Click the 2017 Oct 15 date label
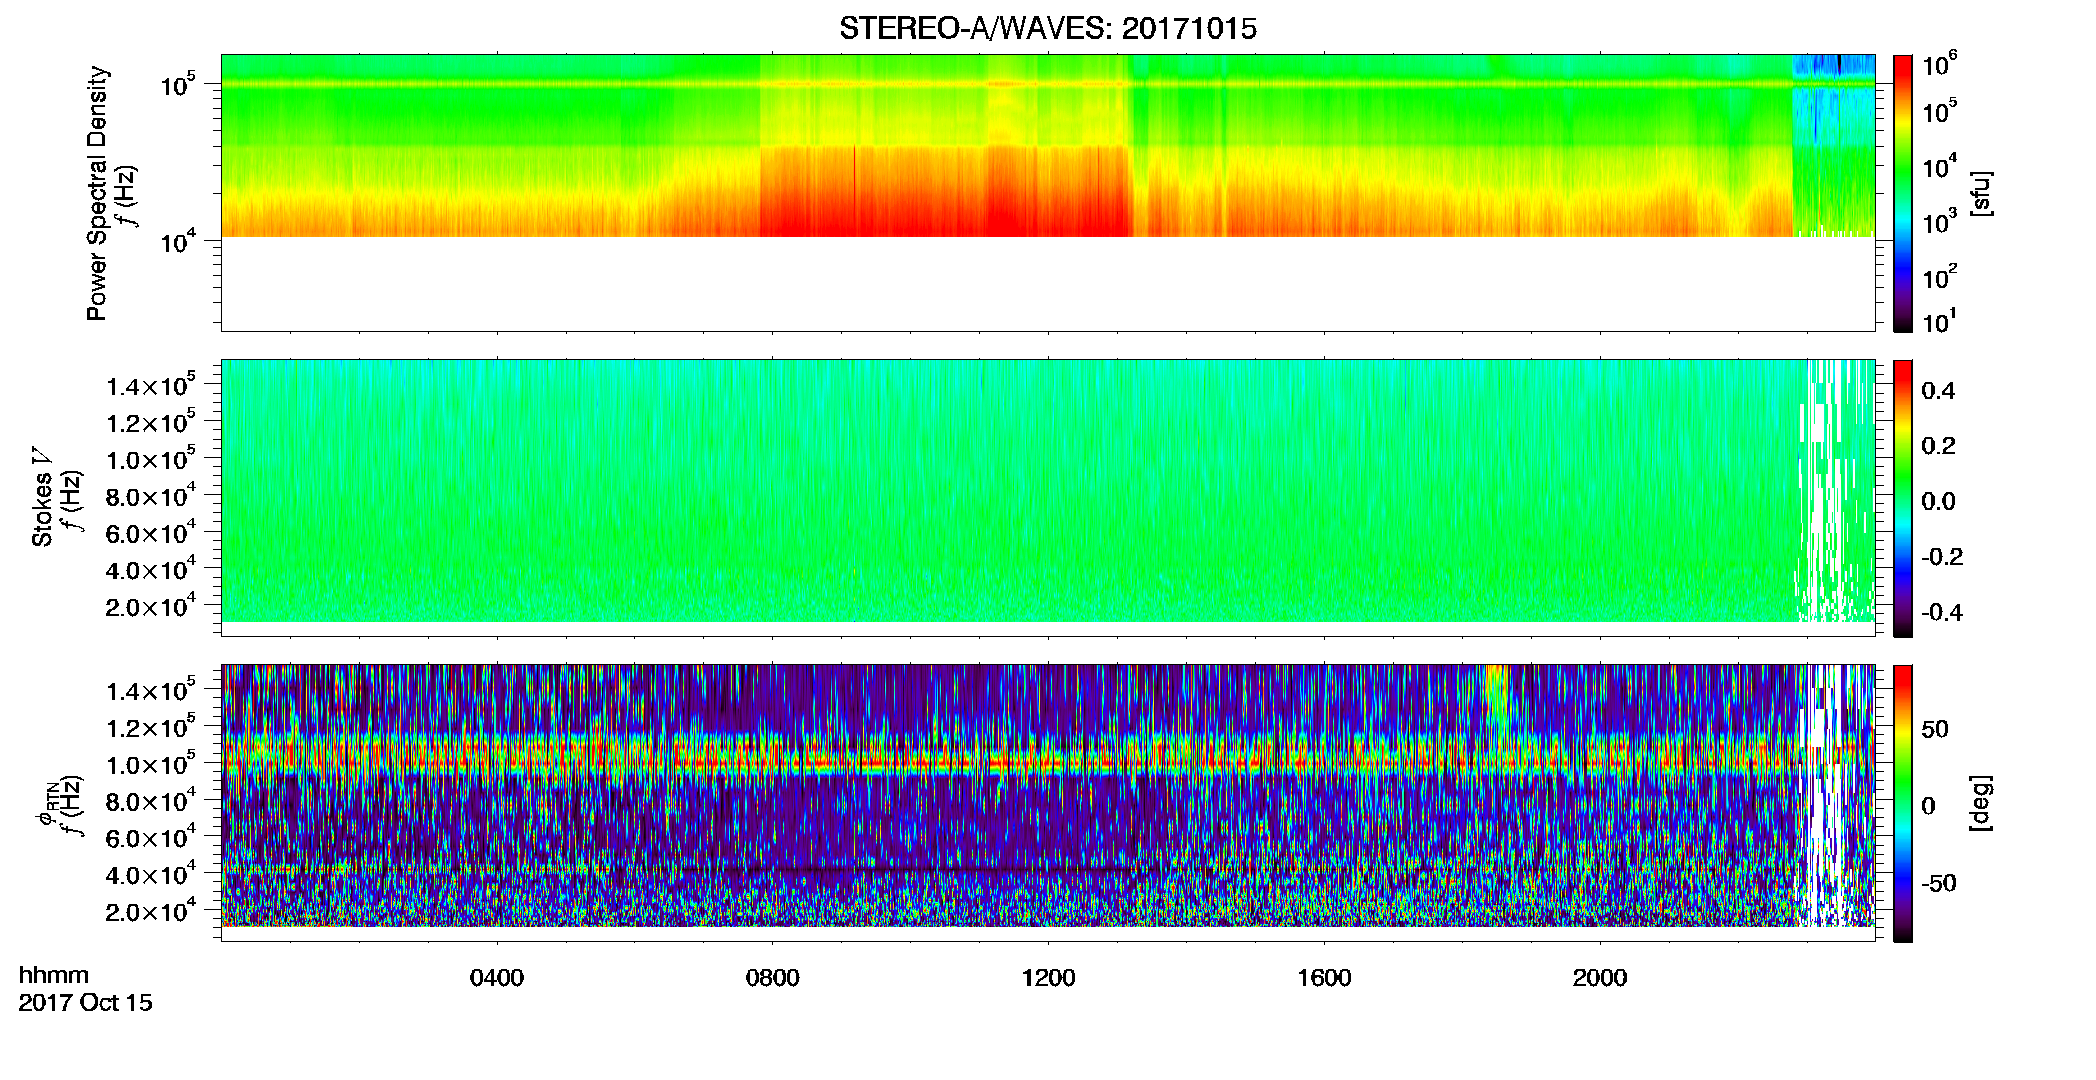Screen dimensions: 2096x1080 click(x=86, y=1002)
